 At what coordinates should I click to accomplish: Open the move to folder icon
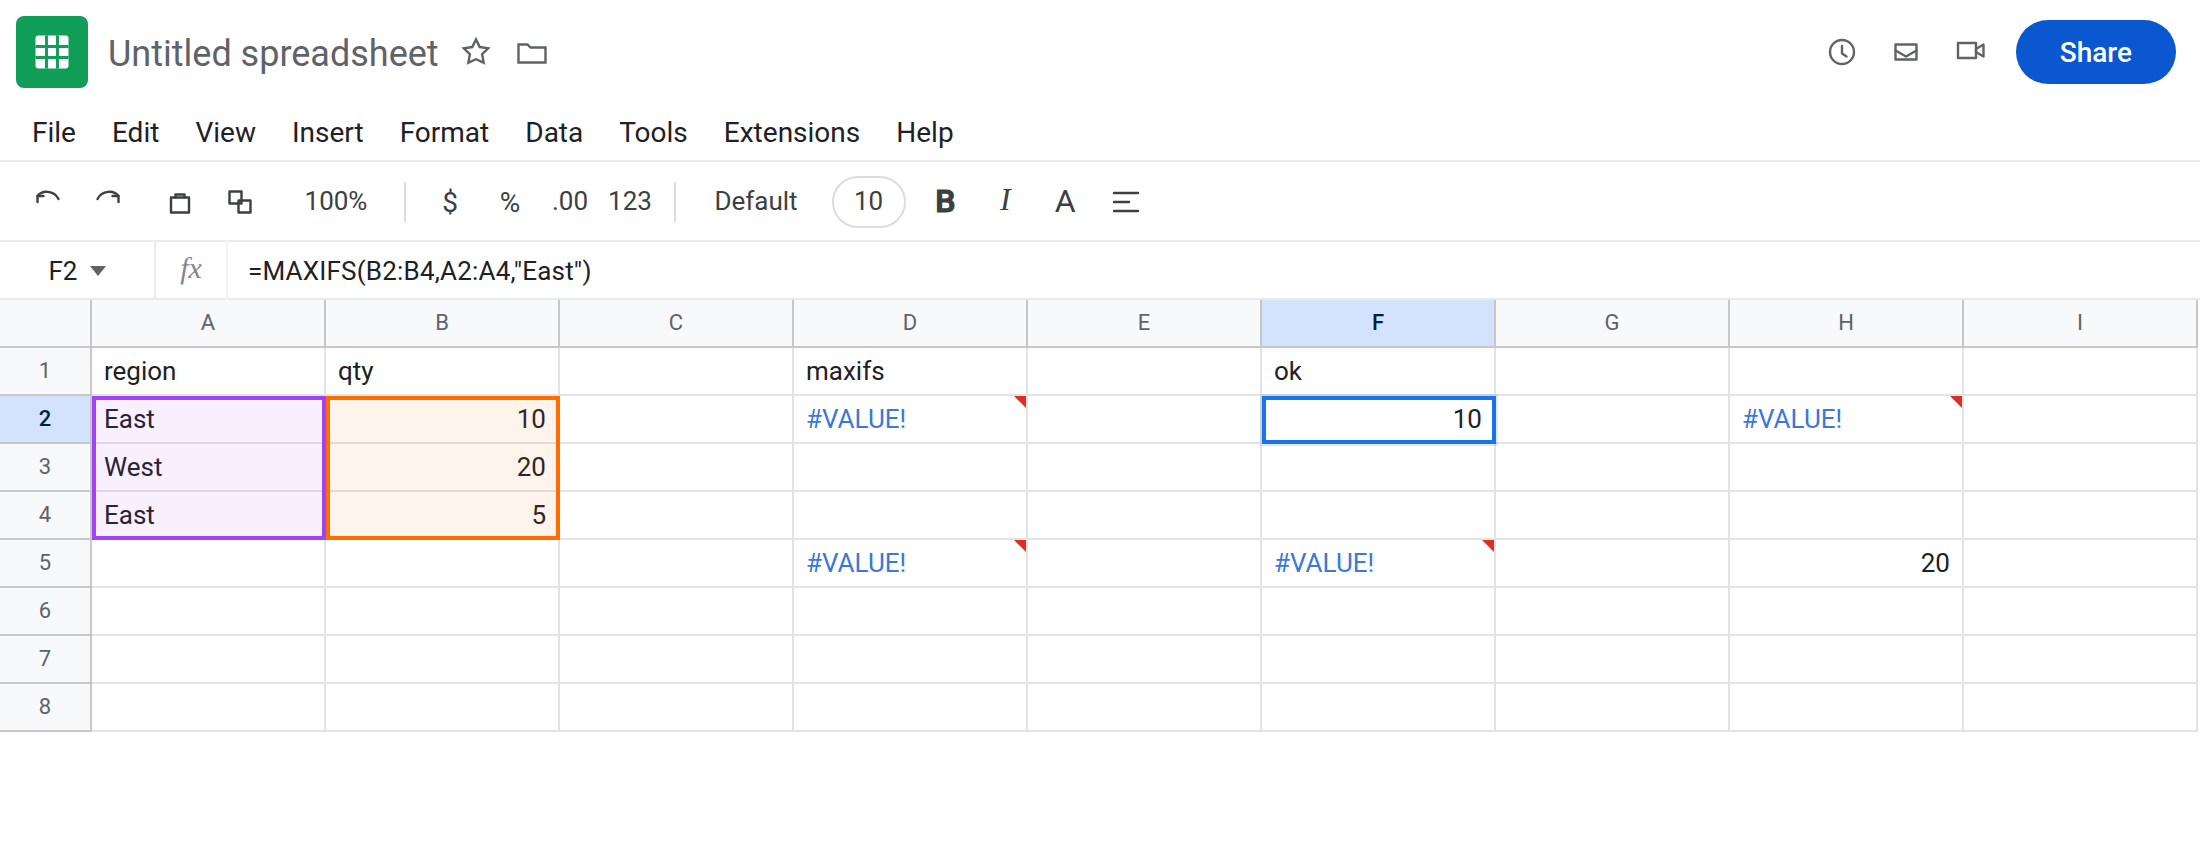(532, 53)
